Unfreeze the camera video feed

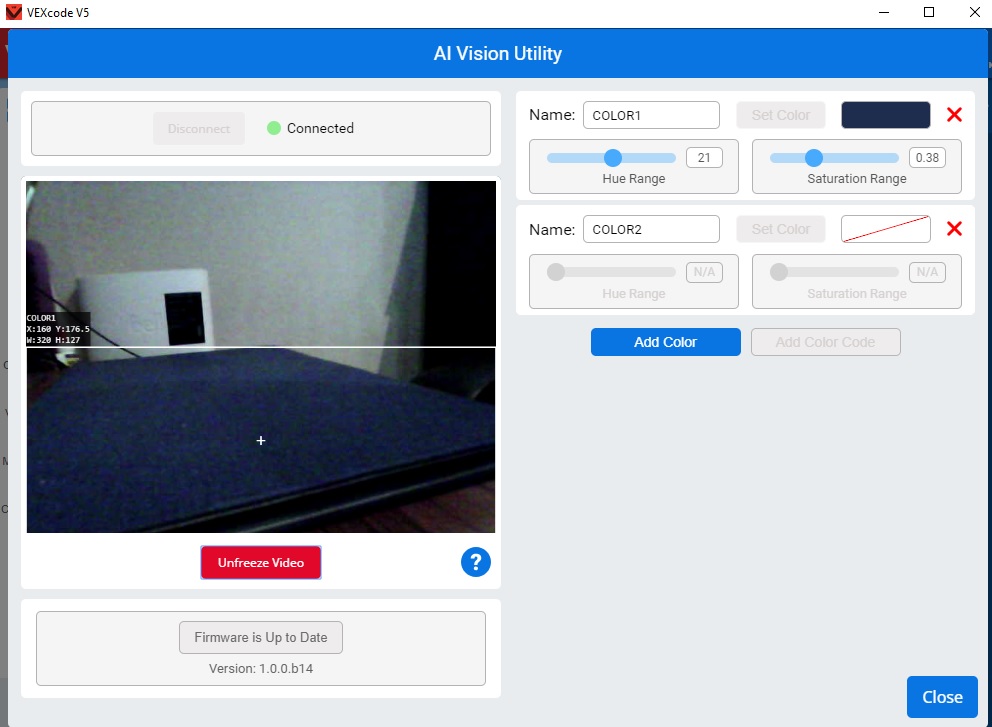tap(260, 562)
